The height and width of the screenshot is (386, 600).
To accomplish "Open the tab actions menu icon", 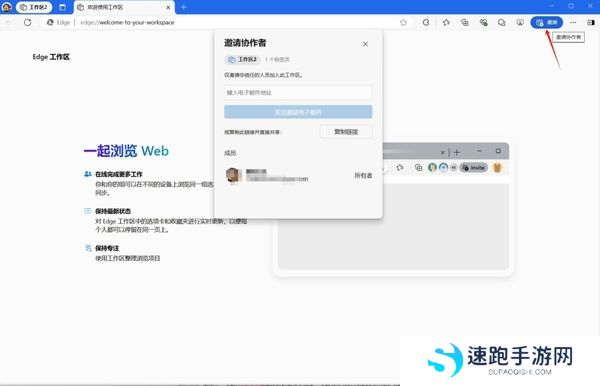I will pos(63,7).
